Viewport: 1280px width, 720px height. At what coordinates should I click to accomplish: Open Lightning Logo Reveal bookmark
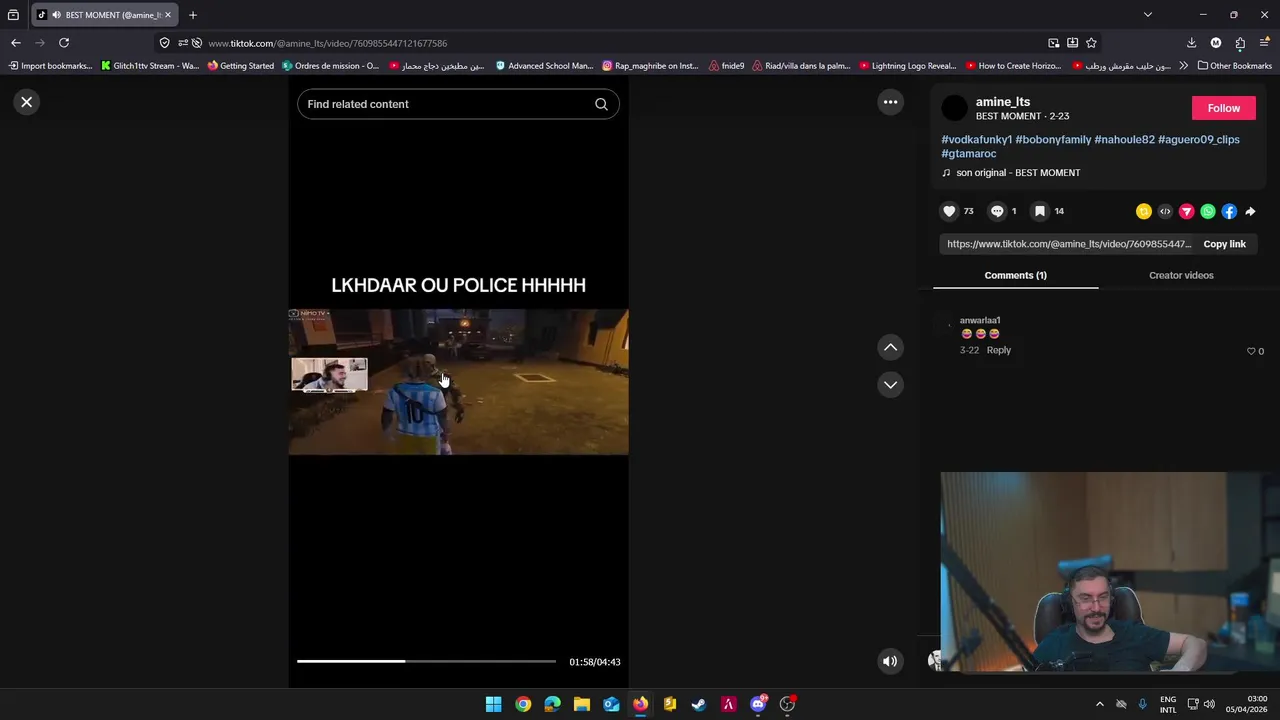pyautogui.click(x=907, y=66)
